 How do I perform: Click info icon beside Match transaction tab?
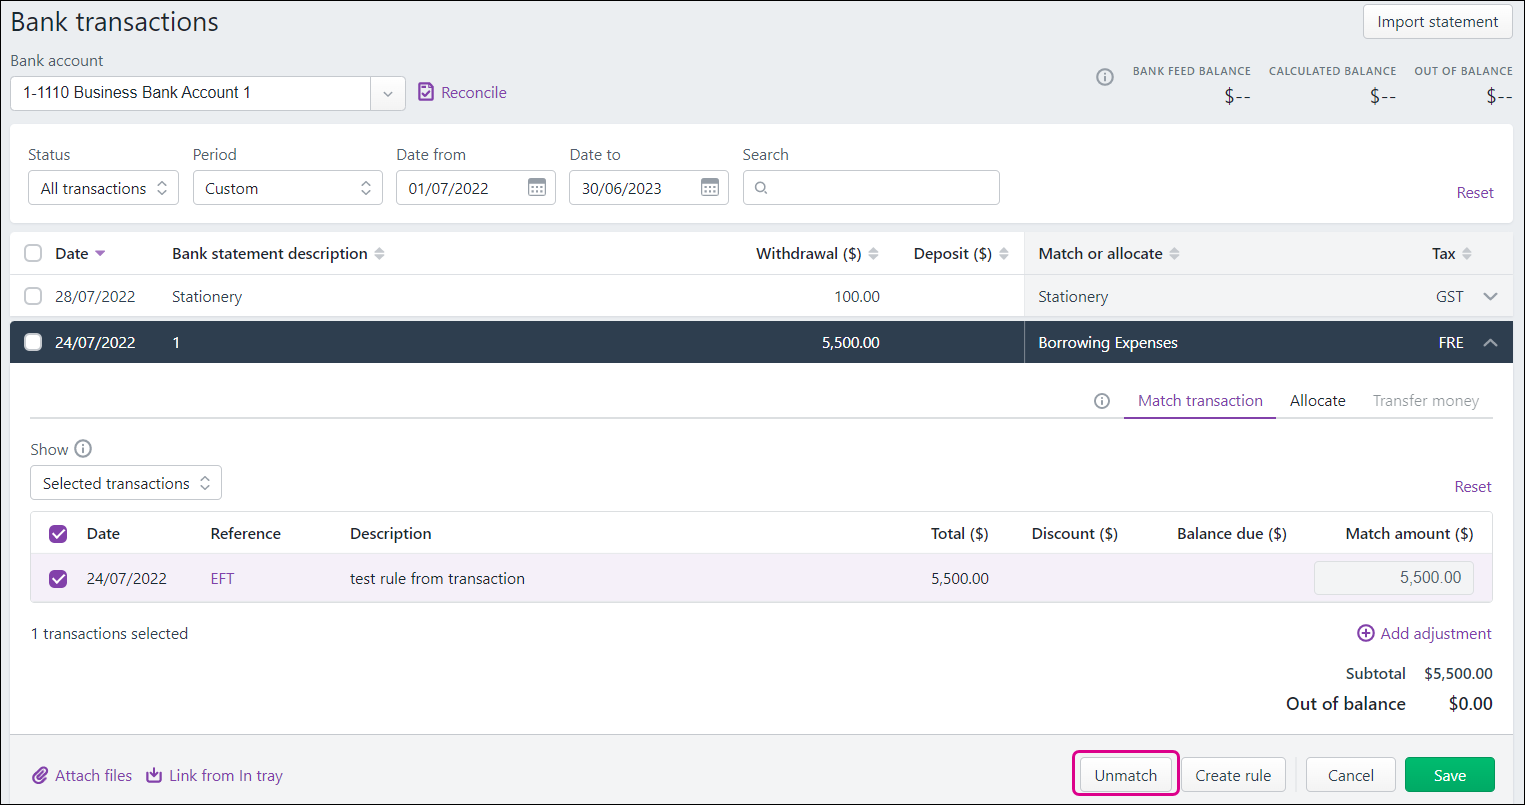click(x=1102, y=401)
